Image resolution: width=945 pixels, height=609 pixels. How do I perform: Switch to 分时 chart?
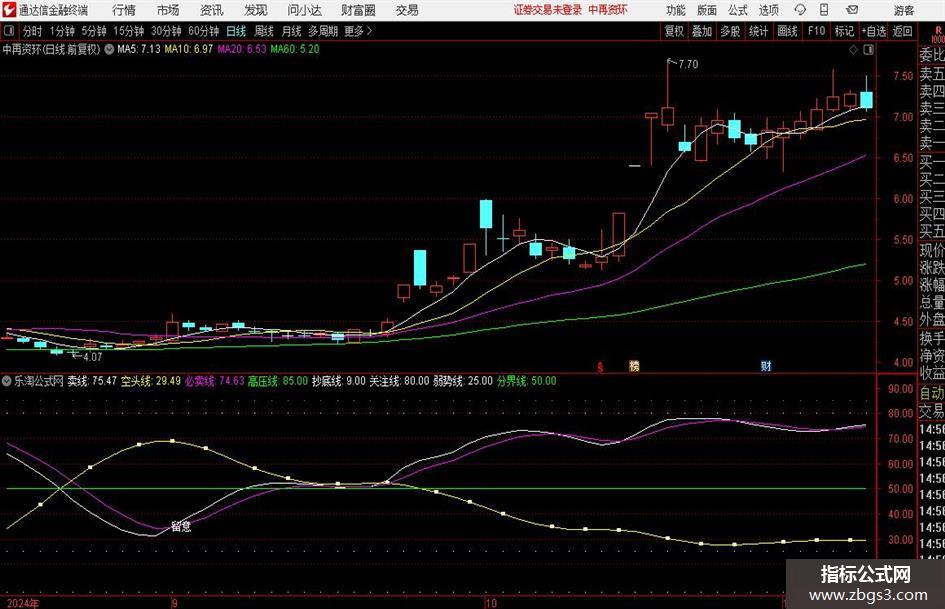pyautogui.click(x=33, y=31)
